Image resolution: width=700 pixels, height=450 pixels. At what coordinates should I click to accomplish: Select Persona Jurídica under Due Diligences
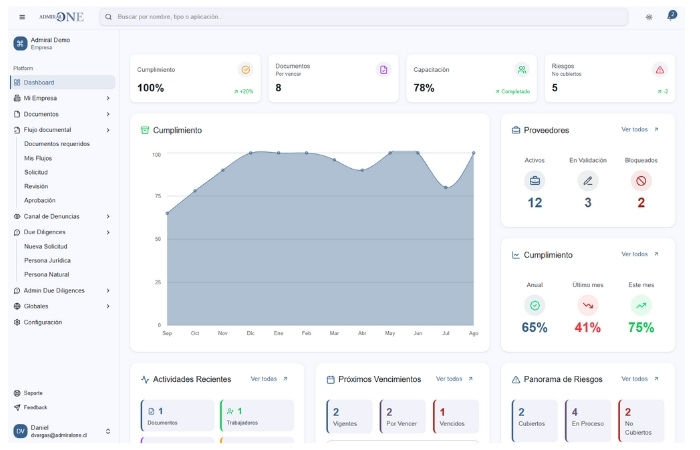click(47, 260)
